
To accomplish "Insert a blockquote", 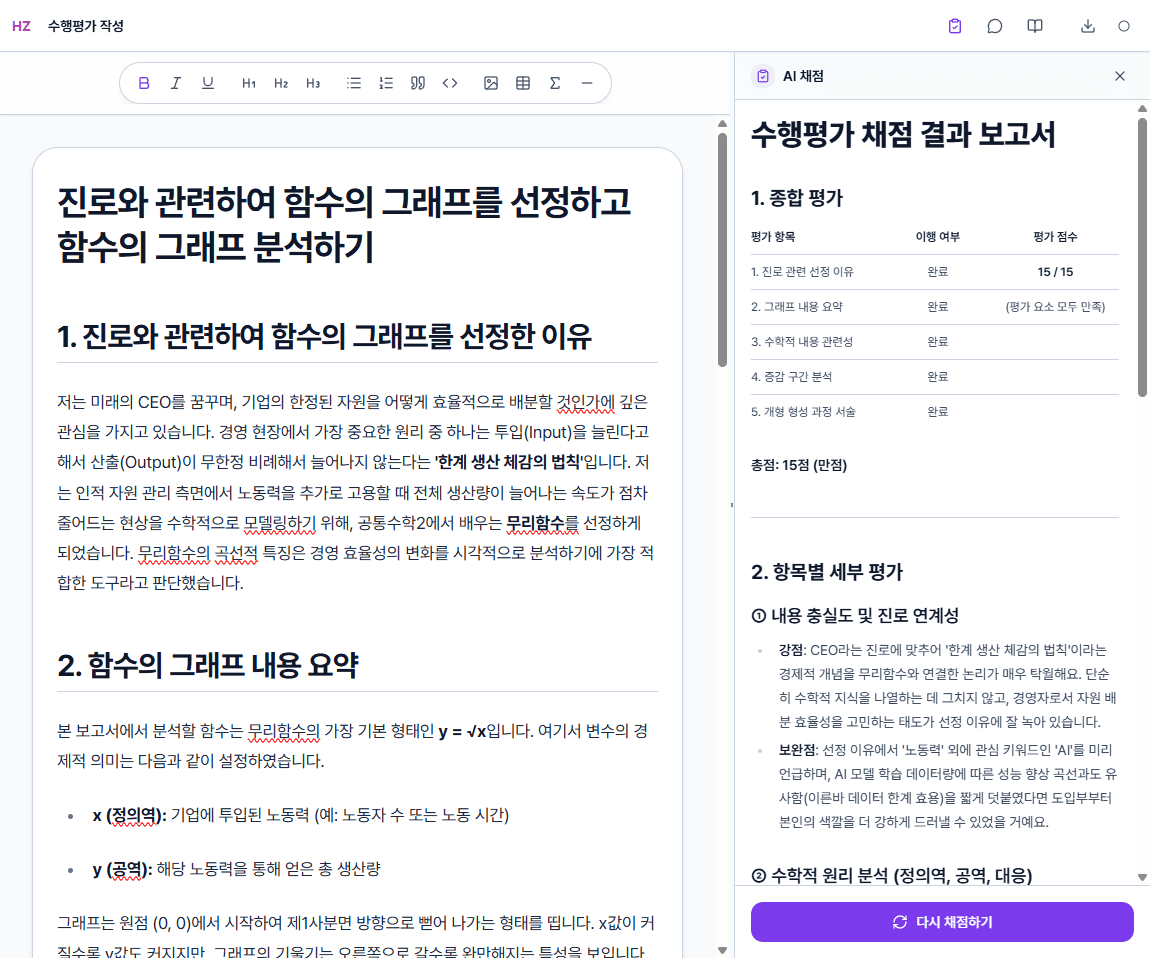I will tap(418, 83).
